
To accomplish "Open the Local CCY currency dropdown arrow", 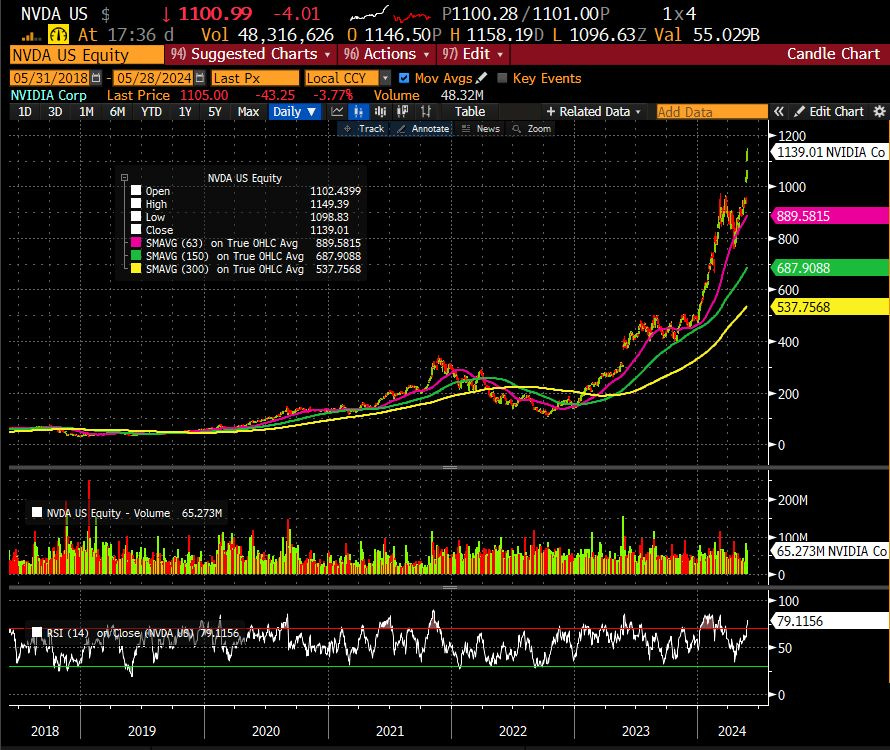I will (385, 78).
